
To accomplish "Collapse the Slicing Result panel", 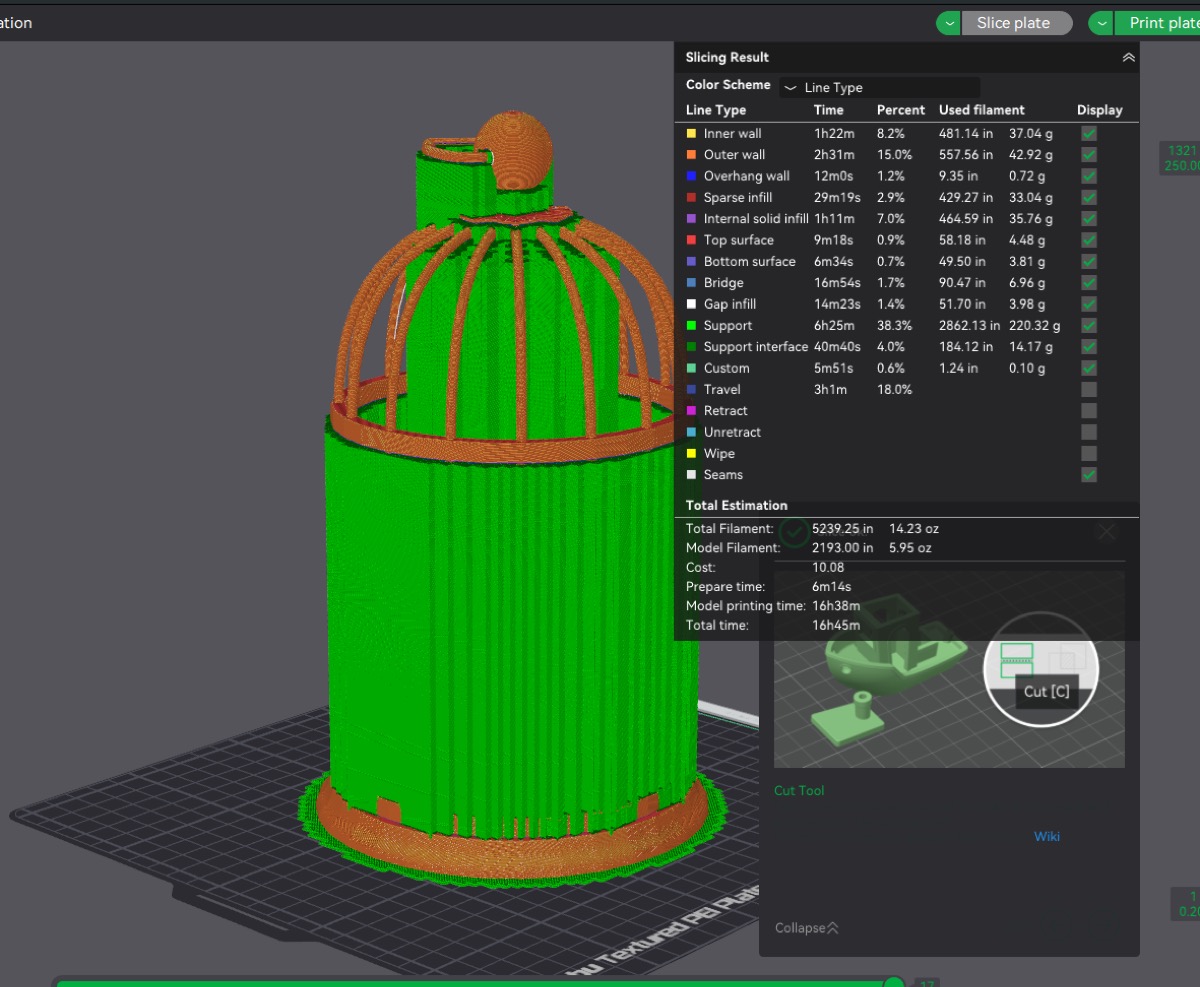I will (1128, 58).
